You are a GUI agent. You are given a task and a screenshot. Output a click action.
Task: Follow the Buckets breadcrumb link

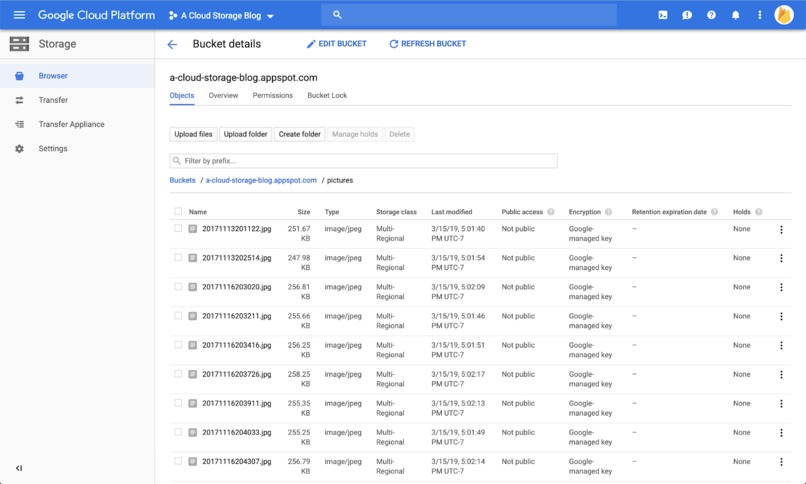(182, 180)
